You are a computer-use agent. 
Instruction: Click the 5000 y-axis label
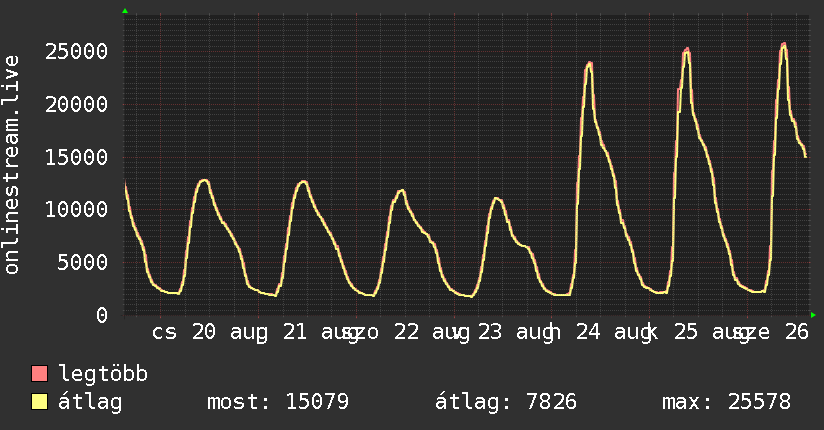(83, 262)
